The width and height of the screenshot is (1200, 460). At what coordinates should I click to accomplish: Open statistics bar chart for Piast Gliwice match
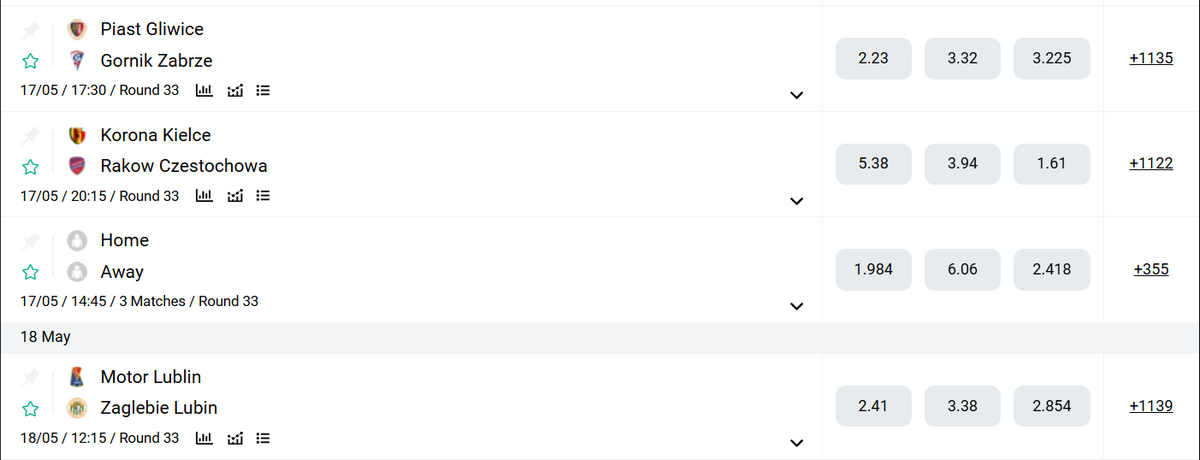click(204, 90)
